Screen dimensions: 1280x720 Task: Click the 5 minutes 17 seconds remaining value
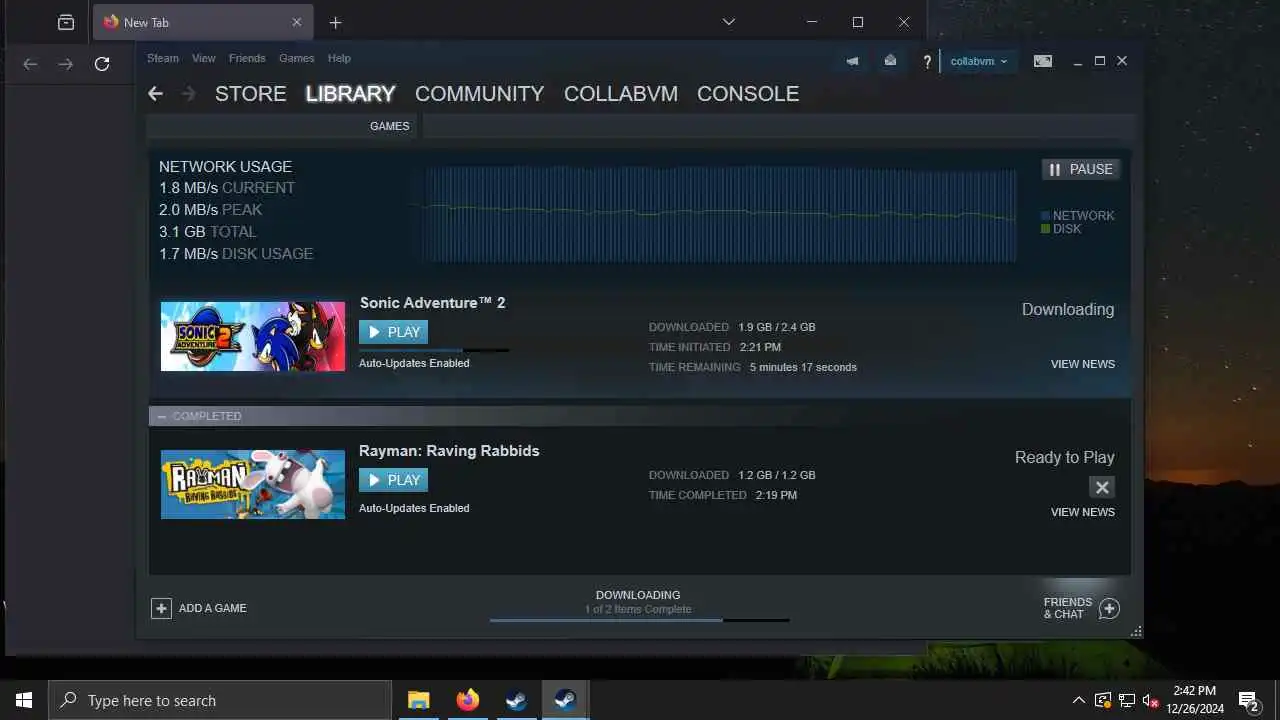(x=803, y=367)
